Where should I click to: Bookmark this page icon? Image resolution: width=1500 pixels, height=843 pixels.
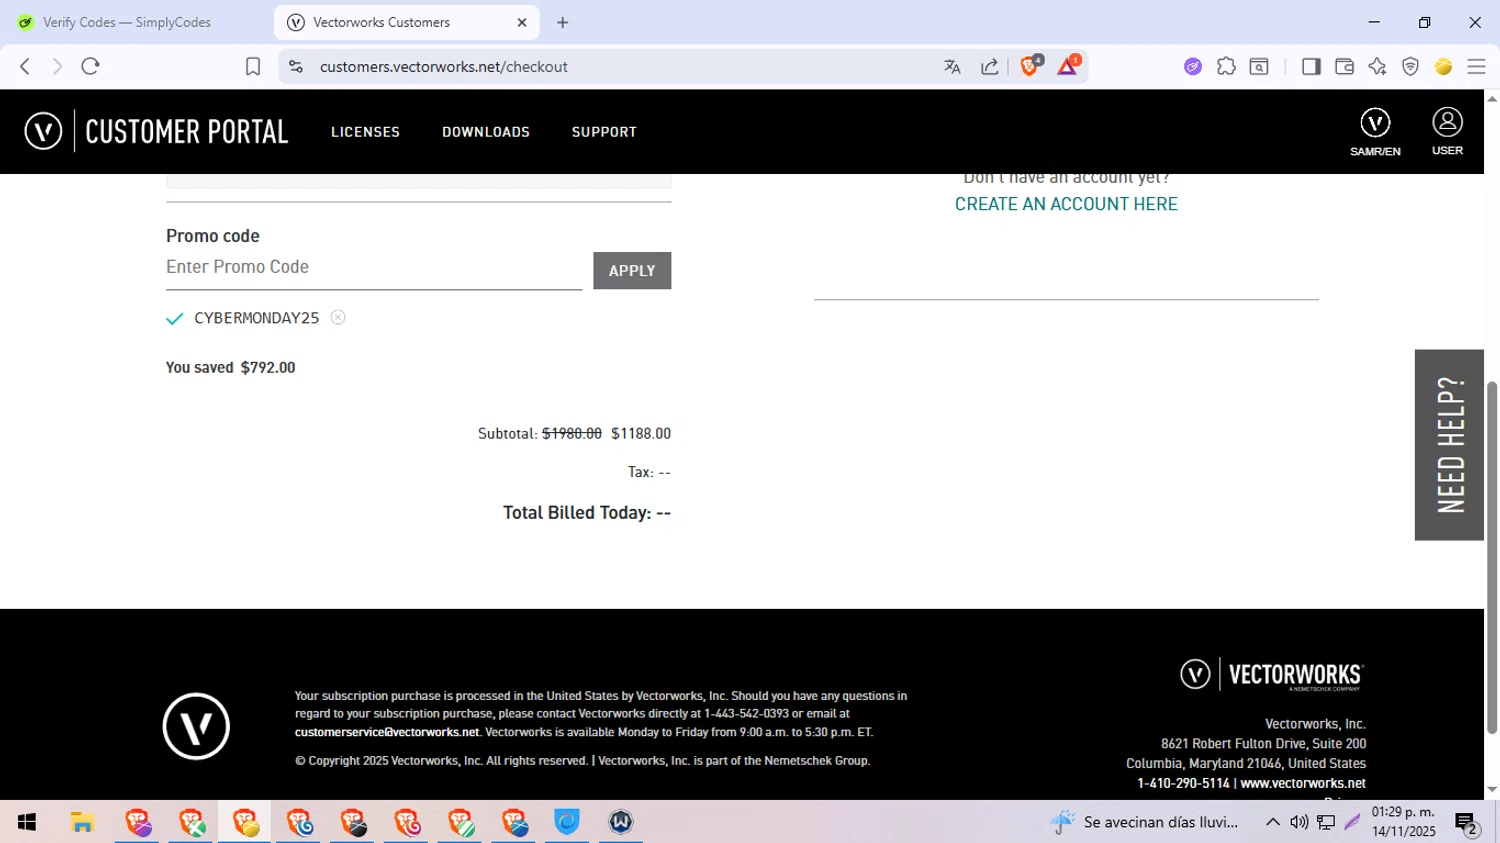(x=253, y=66)
